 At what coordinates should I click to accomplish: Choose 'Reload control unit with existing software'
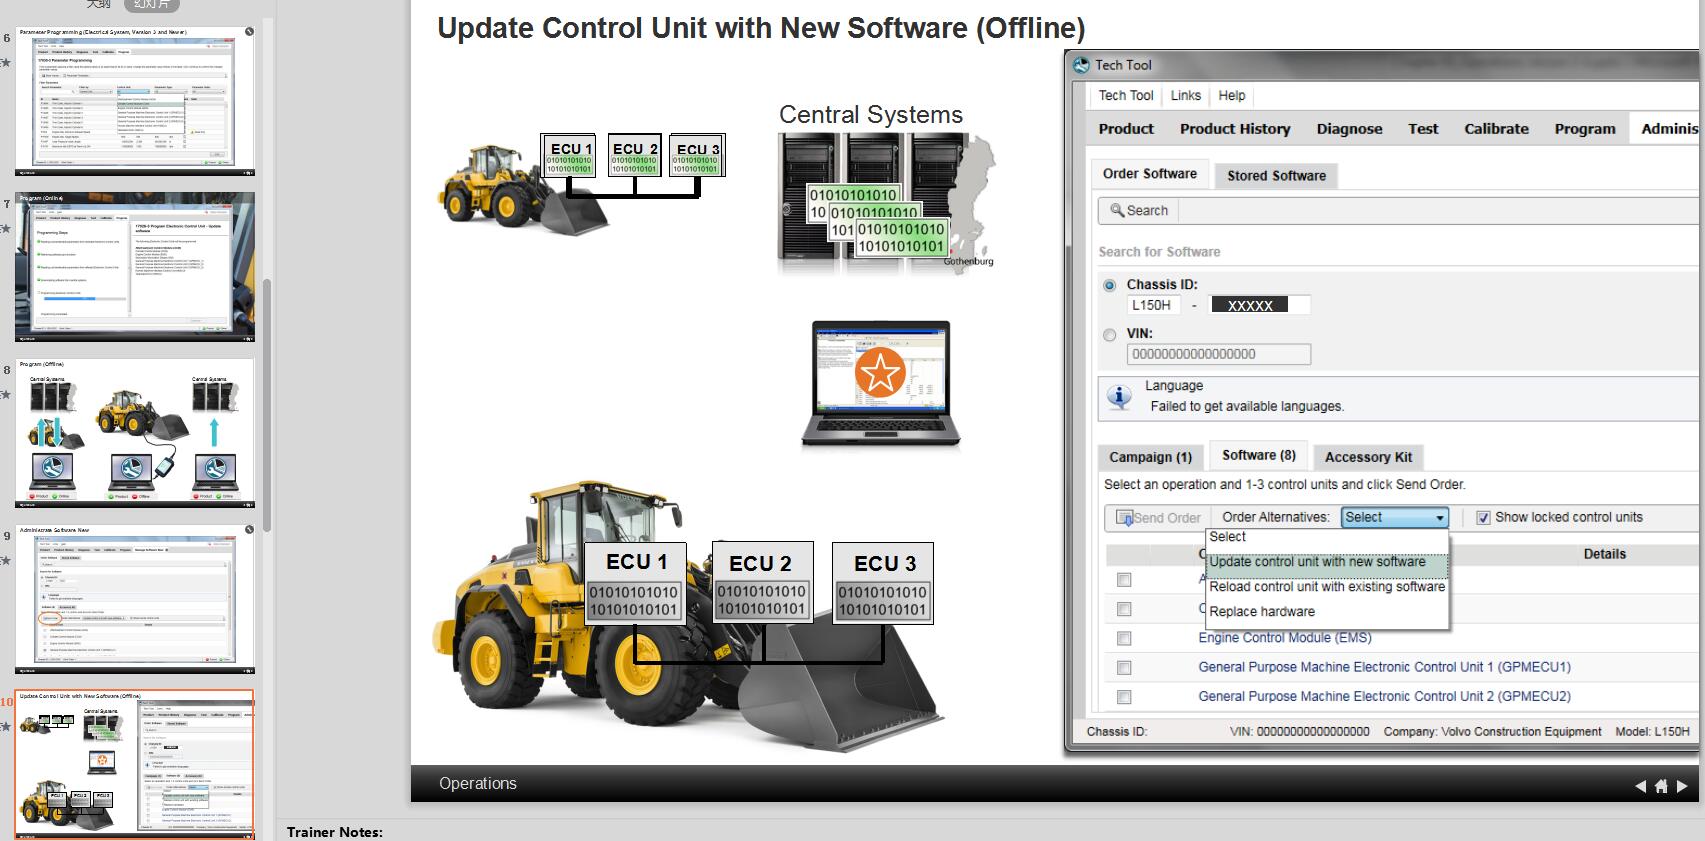click(1327, 587)
